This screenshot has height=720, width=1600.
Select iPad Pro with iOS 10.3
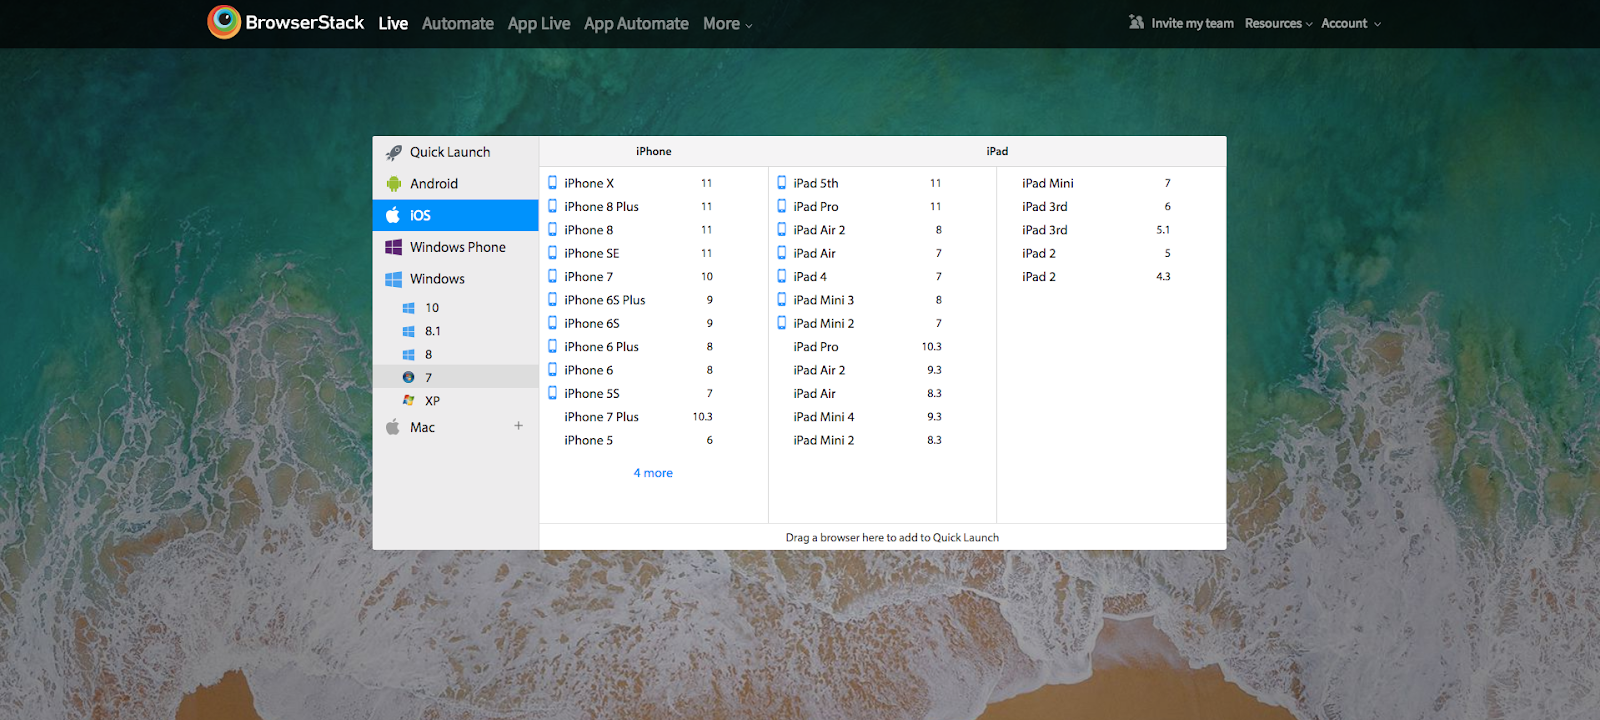point(816,347)
